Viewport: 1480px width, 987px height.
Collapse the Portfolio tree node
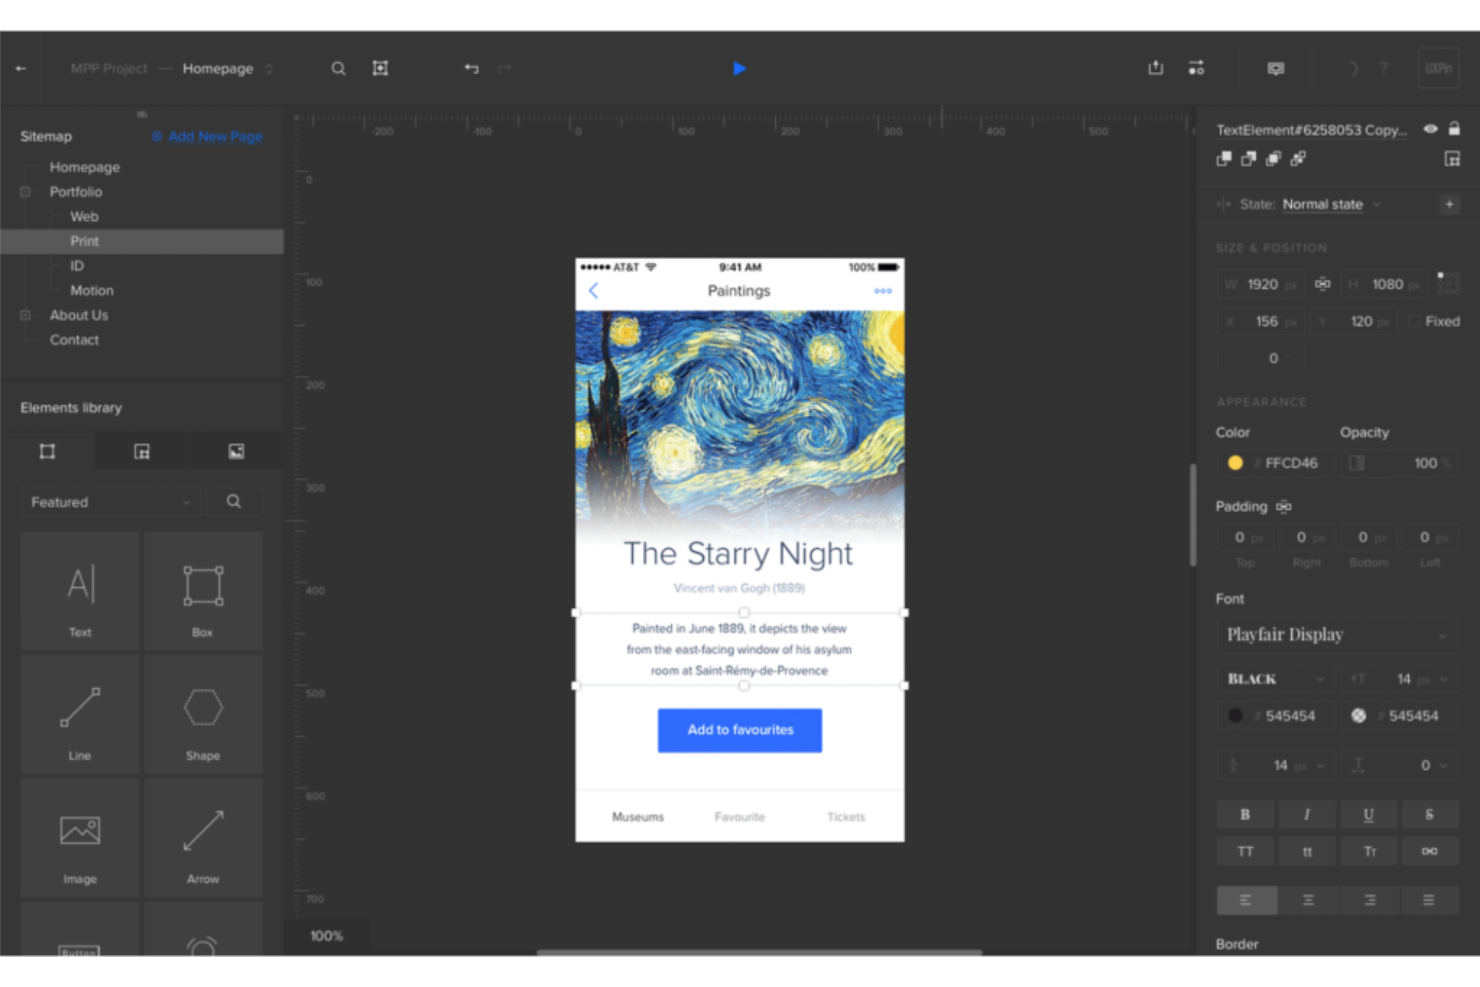pyautogui.click(x=25, y=192)
